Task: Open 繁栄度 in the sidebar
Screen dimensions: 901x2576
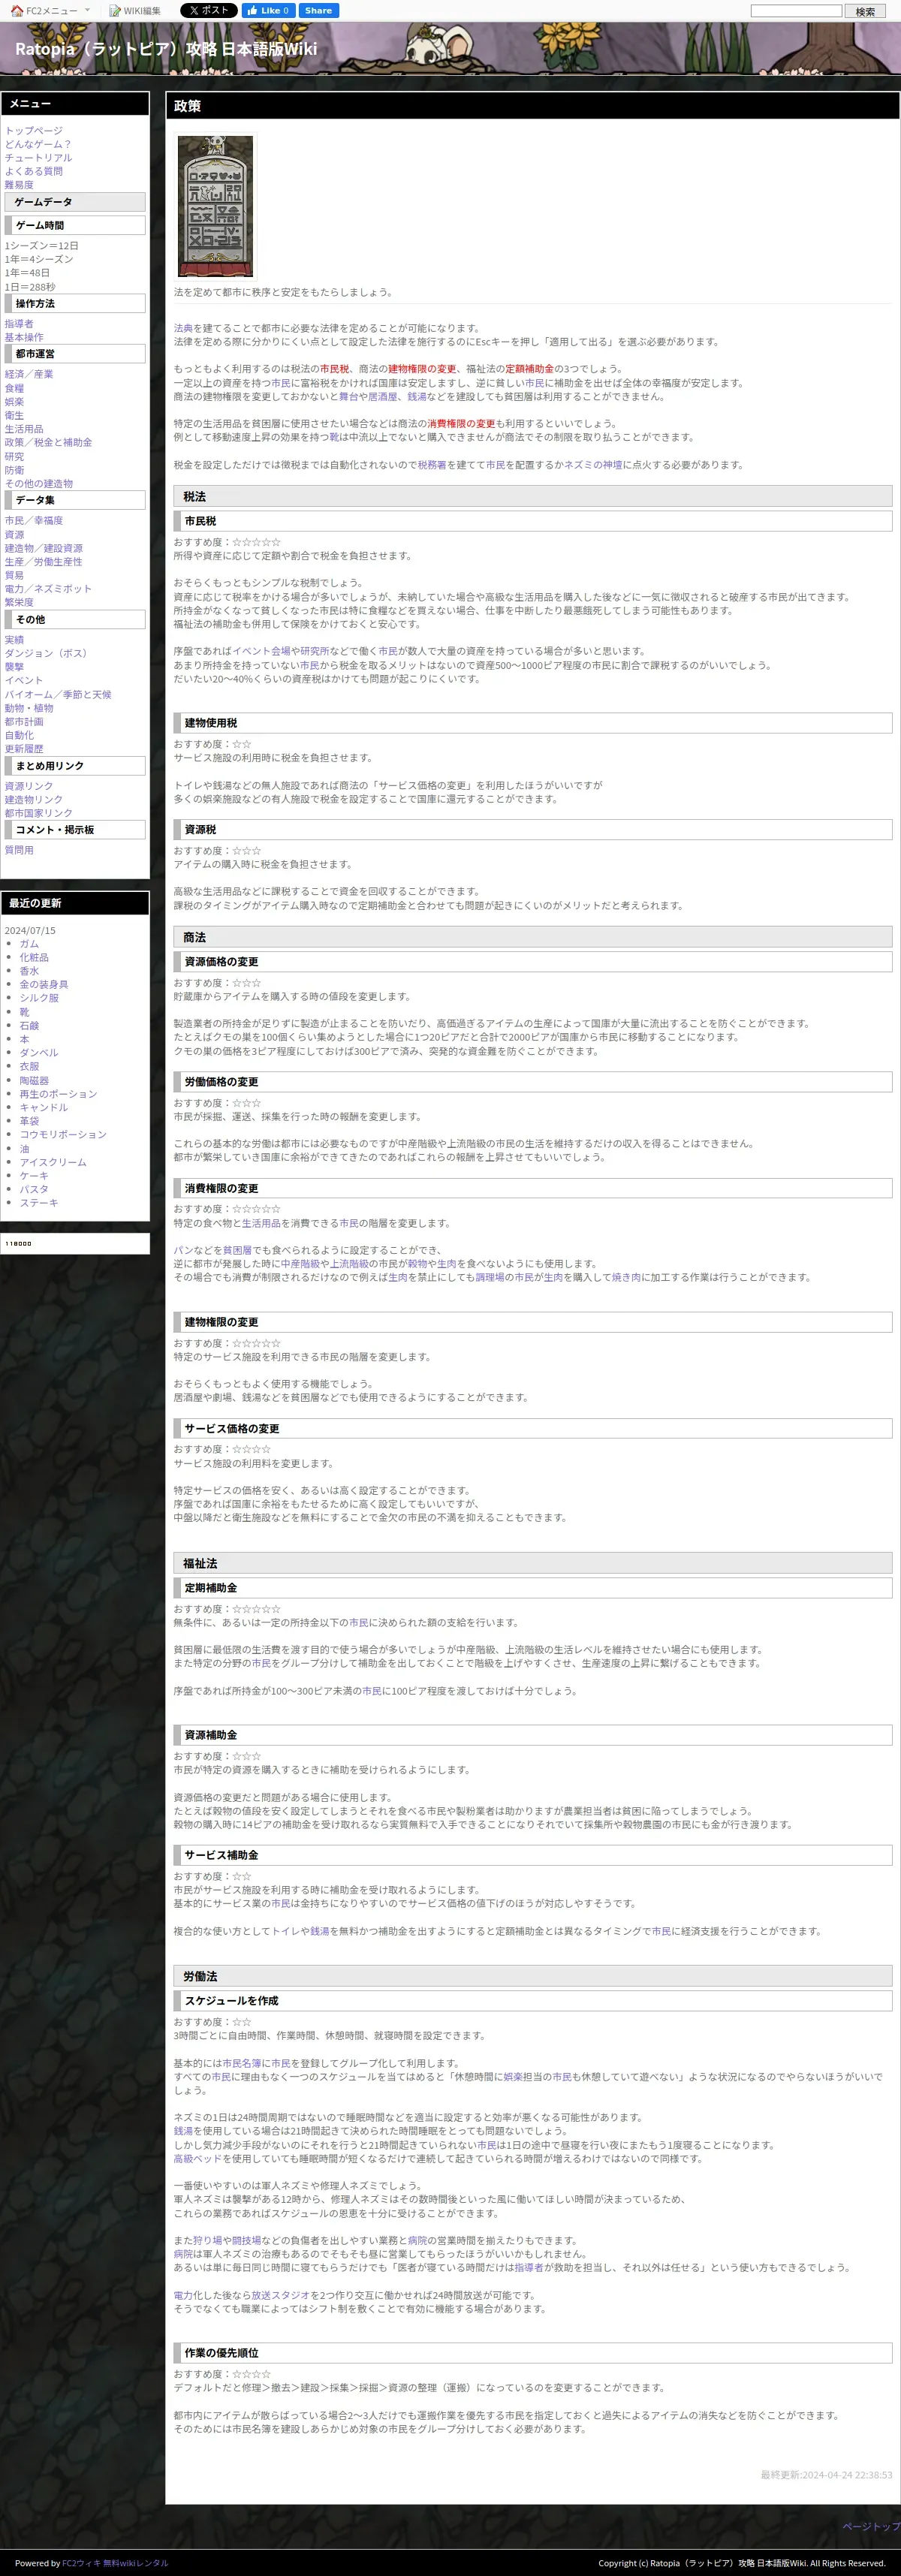Action: pyautogui.click(x=19, y=602)
